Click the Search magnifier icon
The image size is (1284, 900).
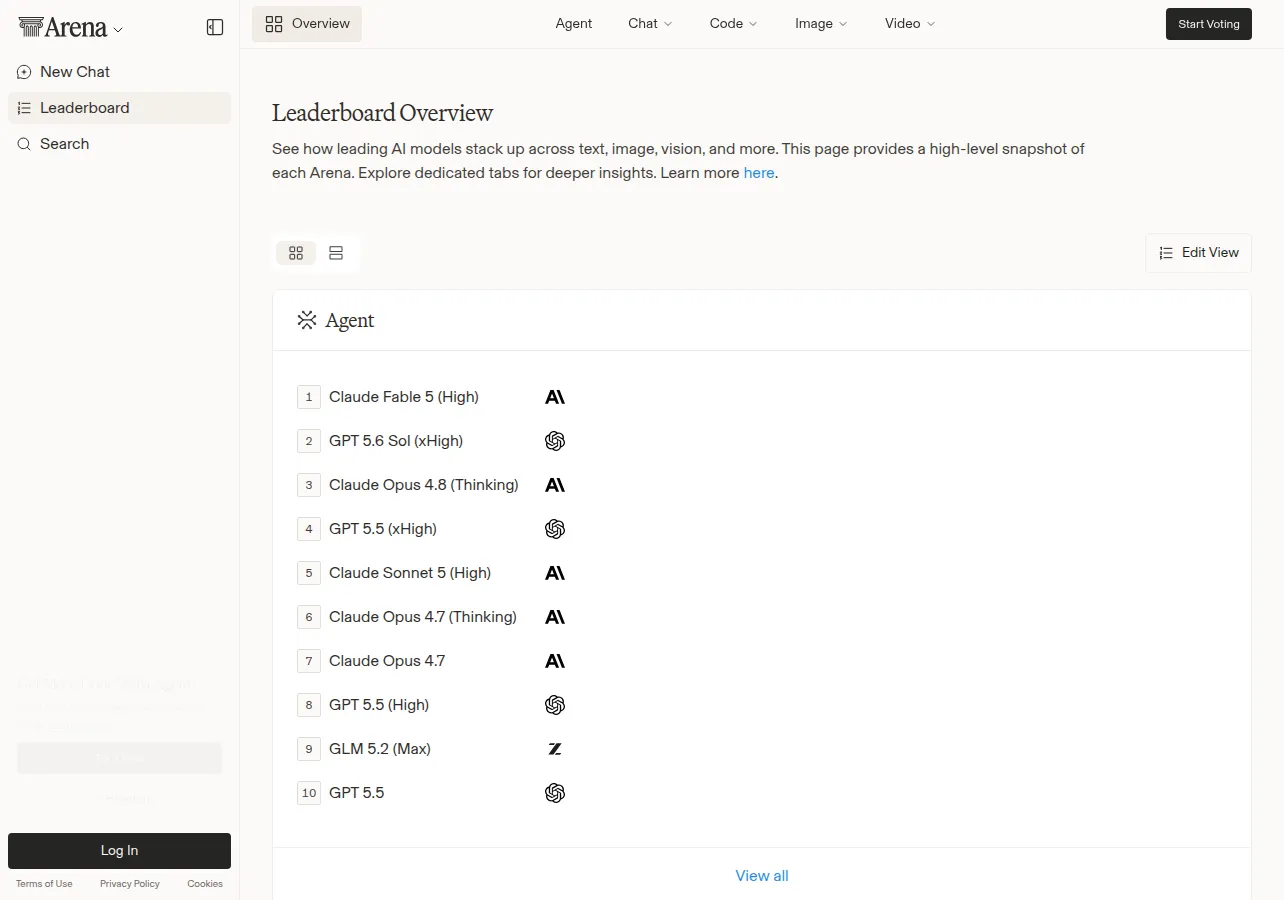tap(24, 144)
